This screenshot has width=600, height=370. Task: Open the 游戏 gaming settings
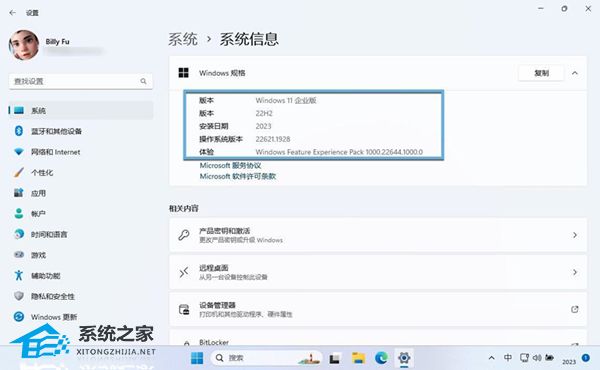click(80, 255)
